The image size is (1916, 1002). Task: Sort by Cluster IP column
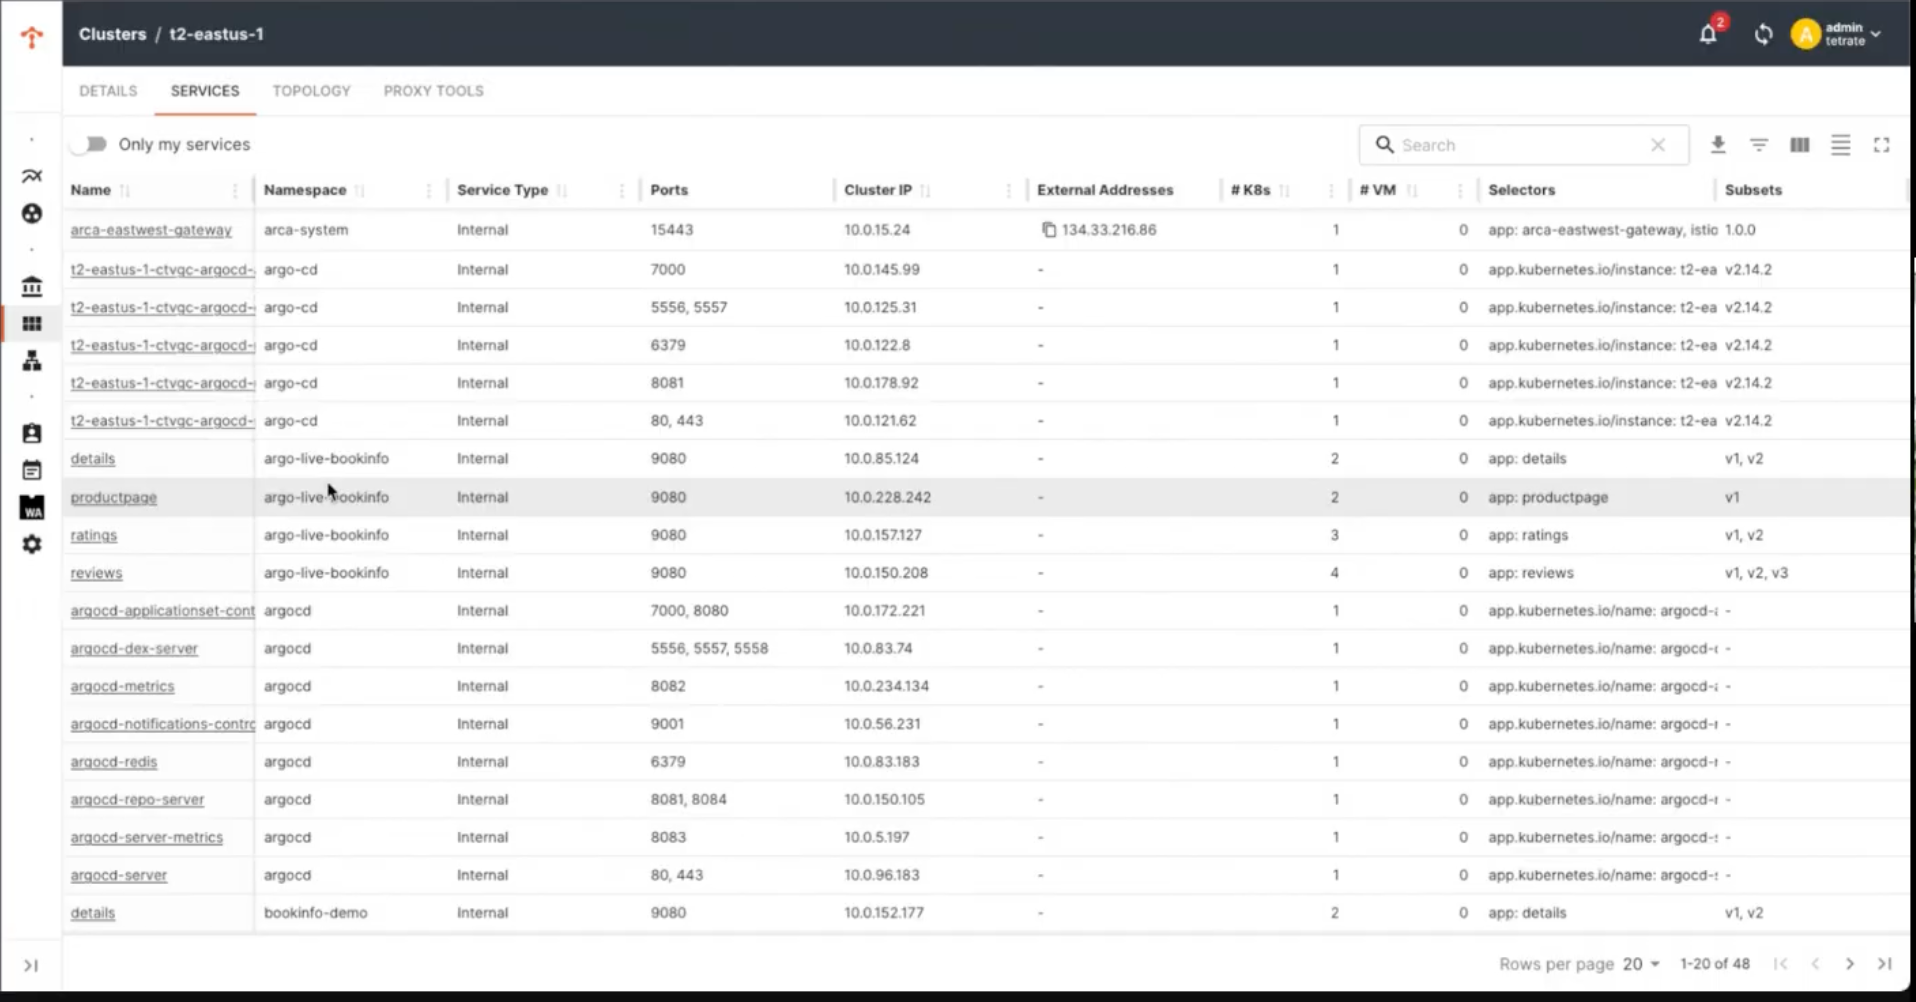[x=925, y=190]
